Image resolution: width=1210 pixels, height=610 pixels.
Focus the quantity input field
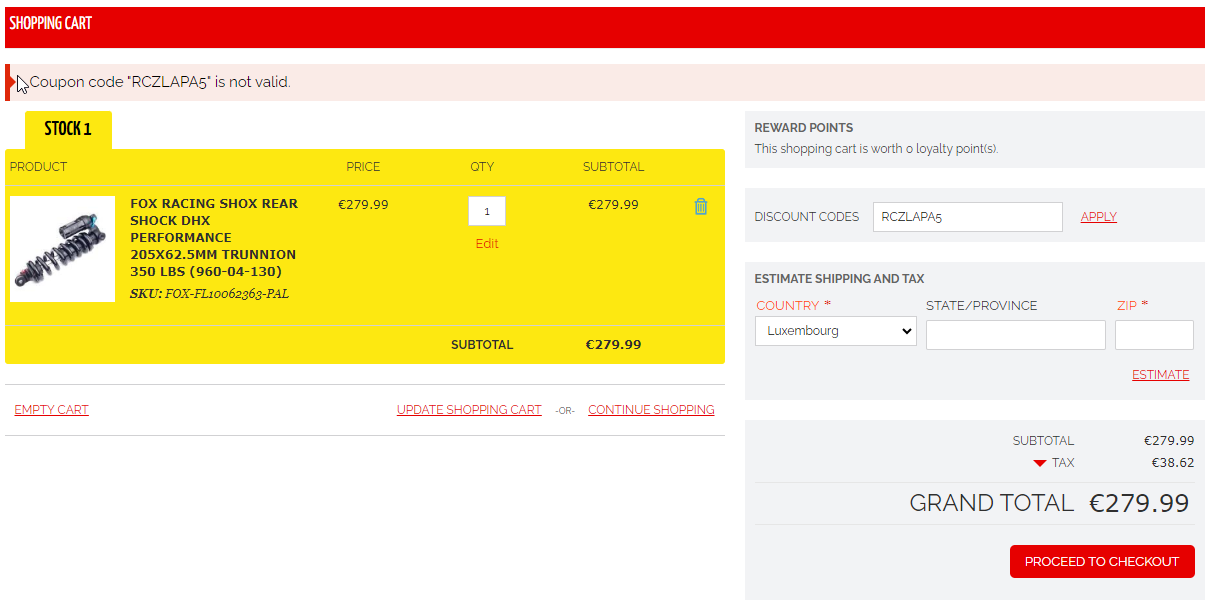tap(486, 211)
